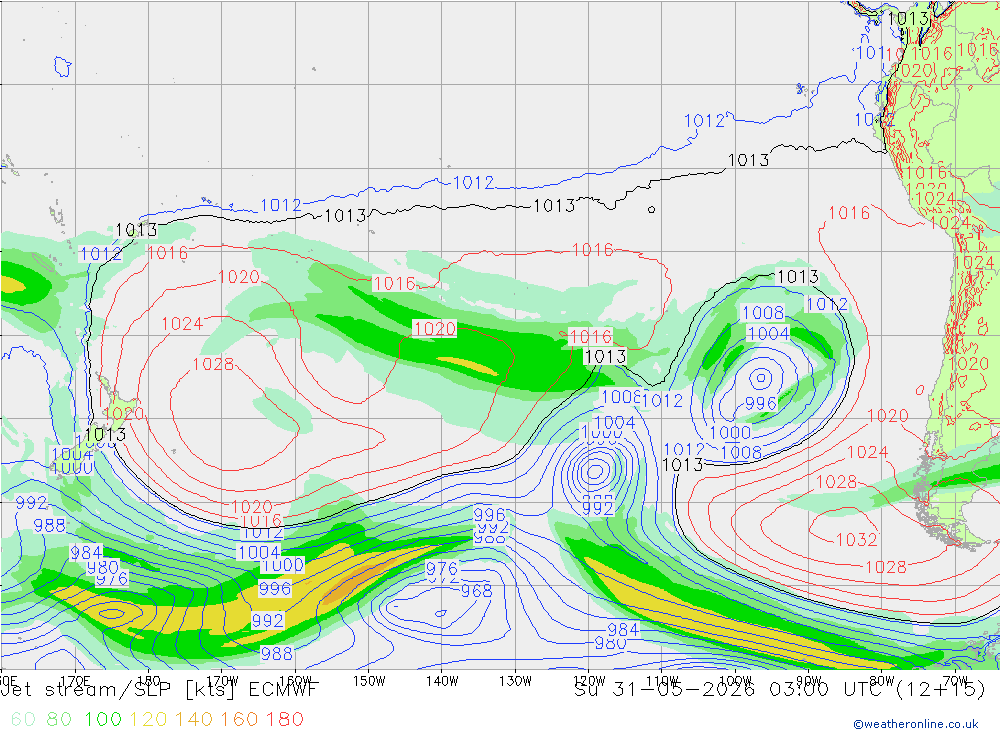Click the 90W longitude label
This screenshot has height=733, width=1000.
point(809,680)
